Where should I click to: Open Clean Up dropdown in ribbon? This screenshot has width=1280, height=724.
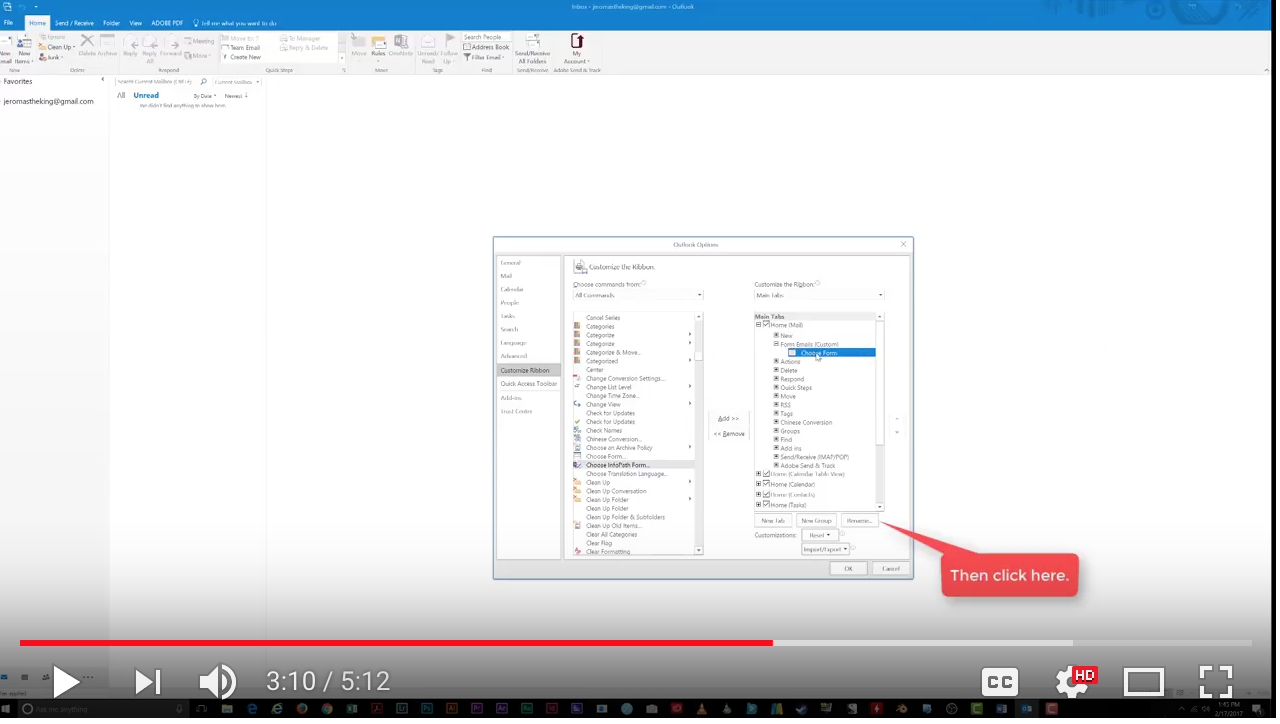click(x=56, y=47)
